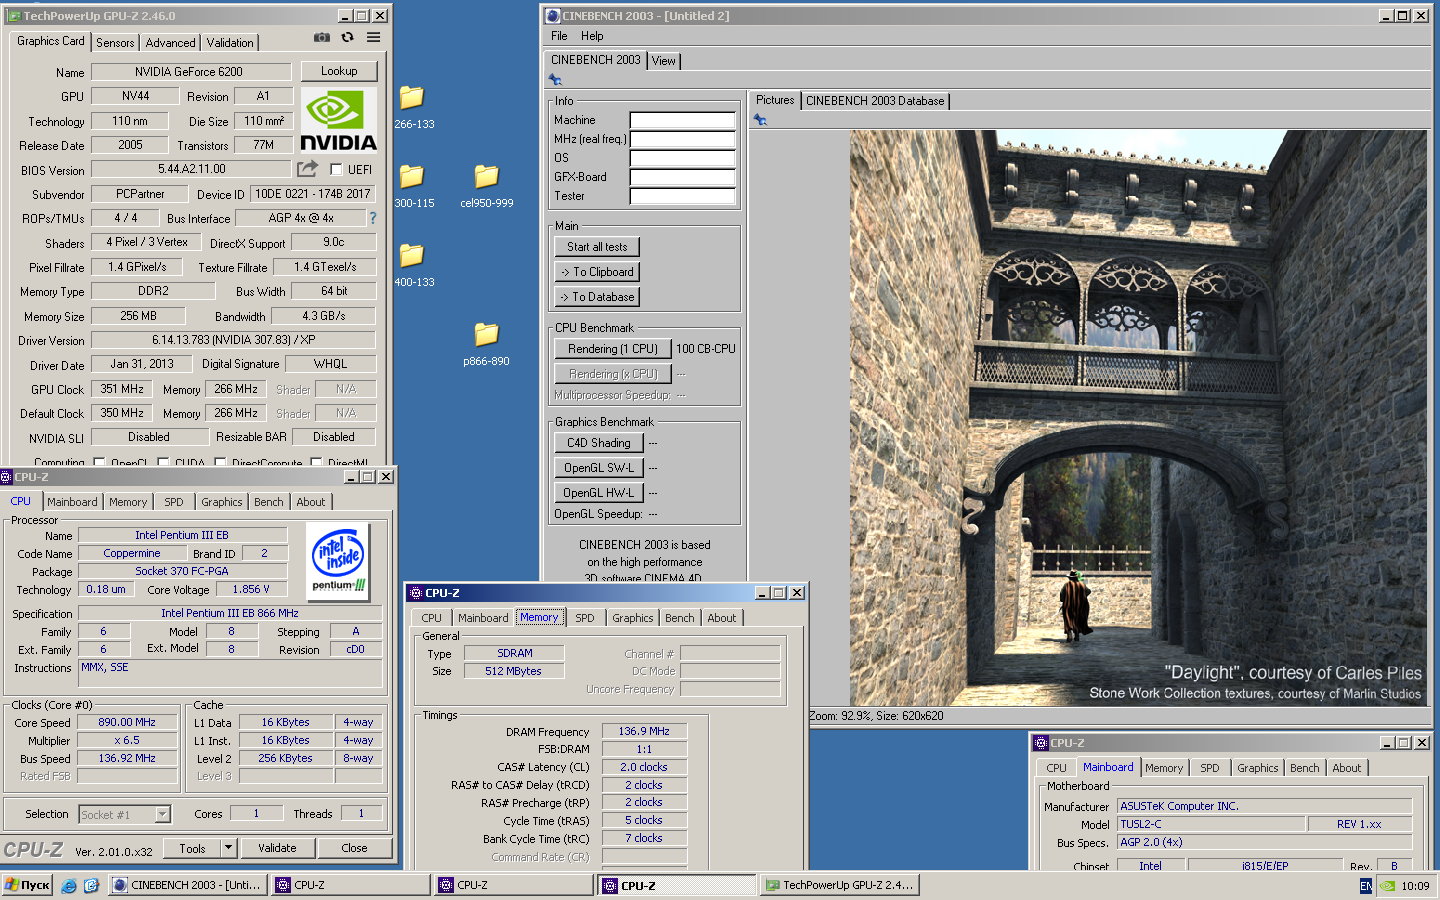Run the OpenGL HW-L benchmark
The width and height of the screenshot is (1440, 900).
click(598, 493)
